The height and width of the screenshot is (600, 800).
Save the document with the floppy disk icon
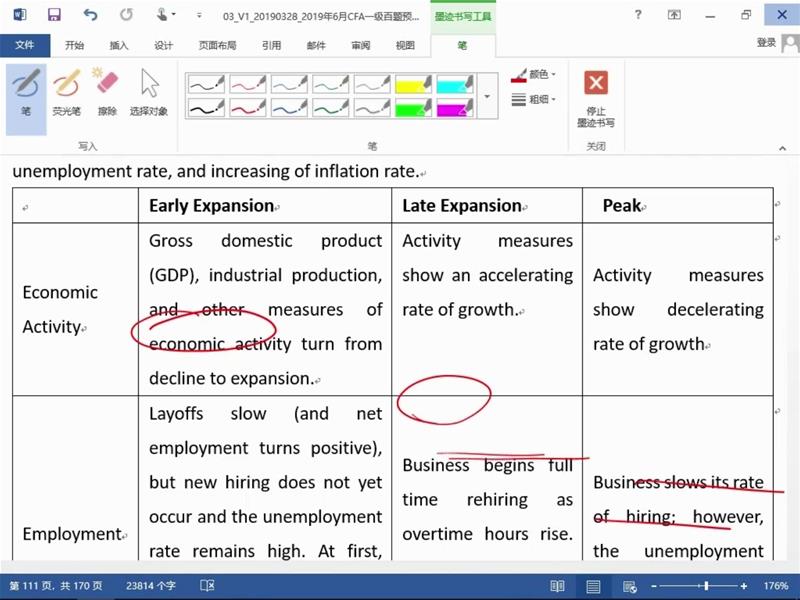[54, 14]
